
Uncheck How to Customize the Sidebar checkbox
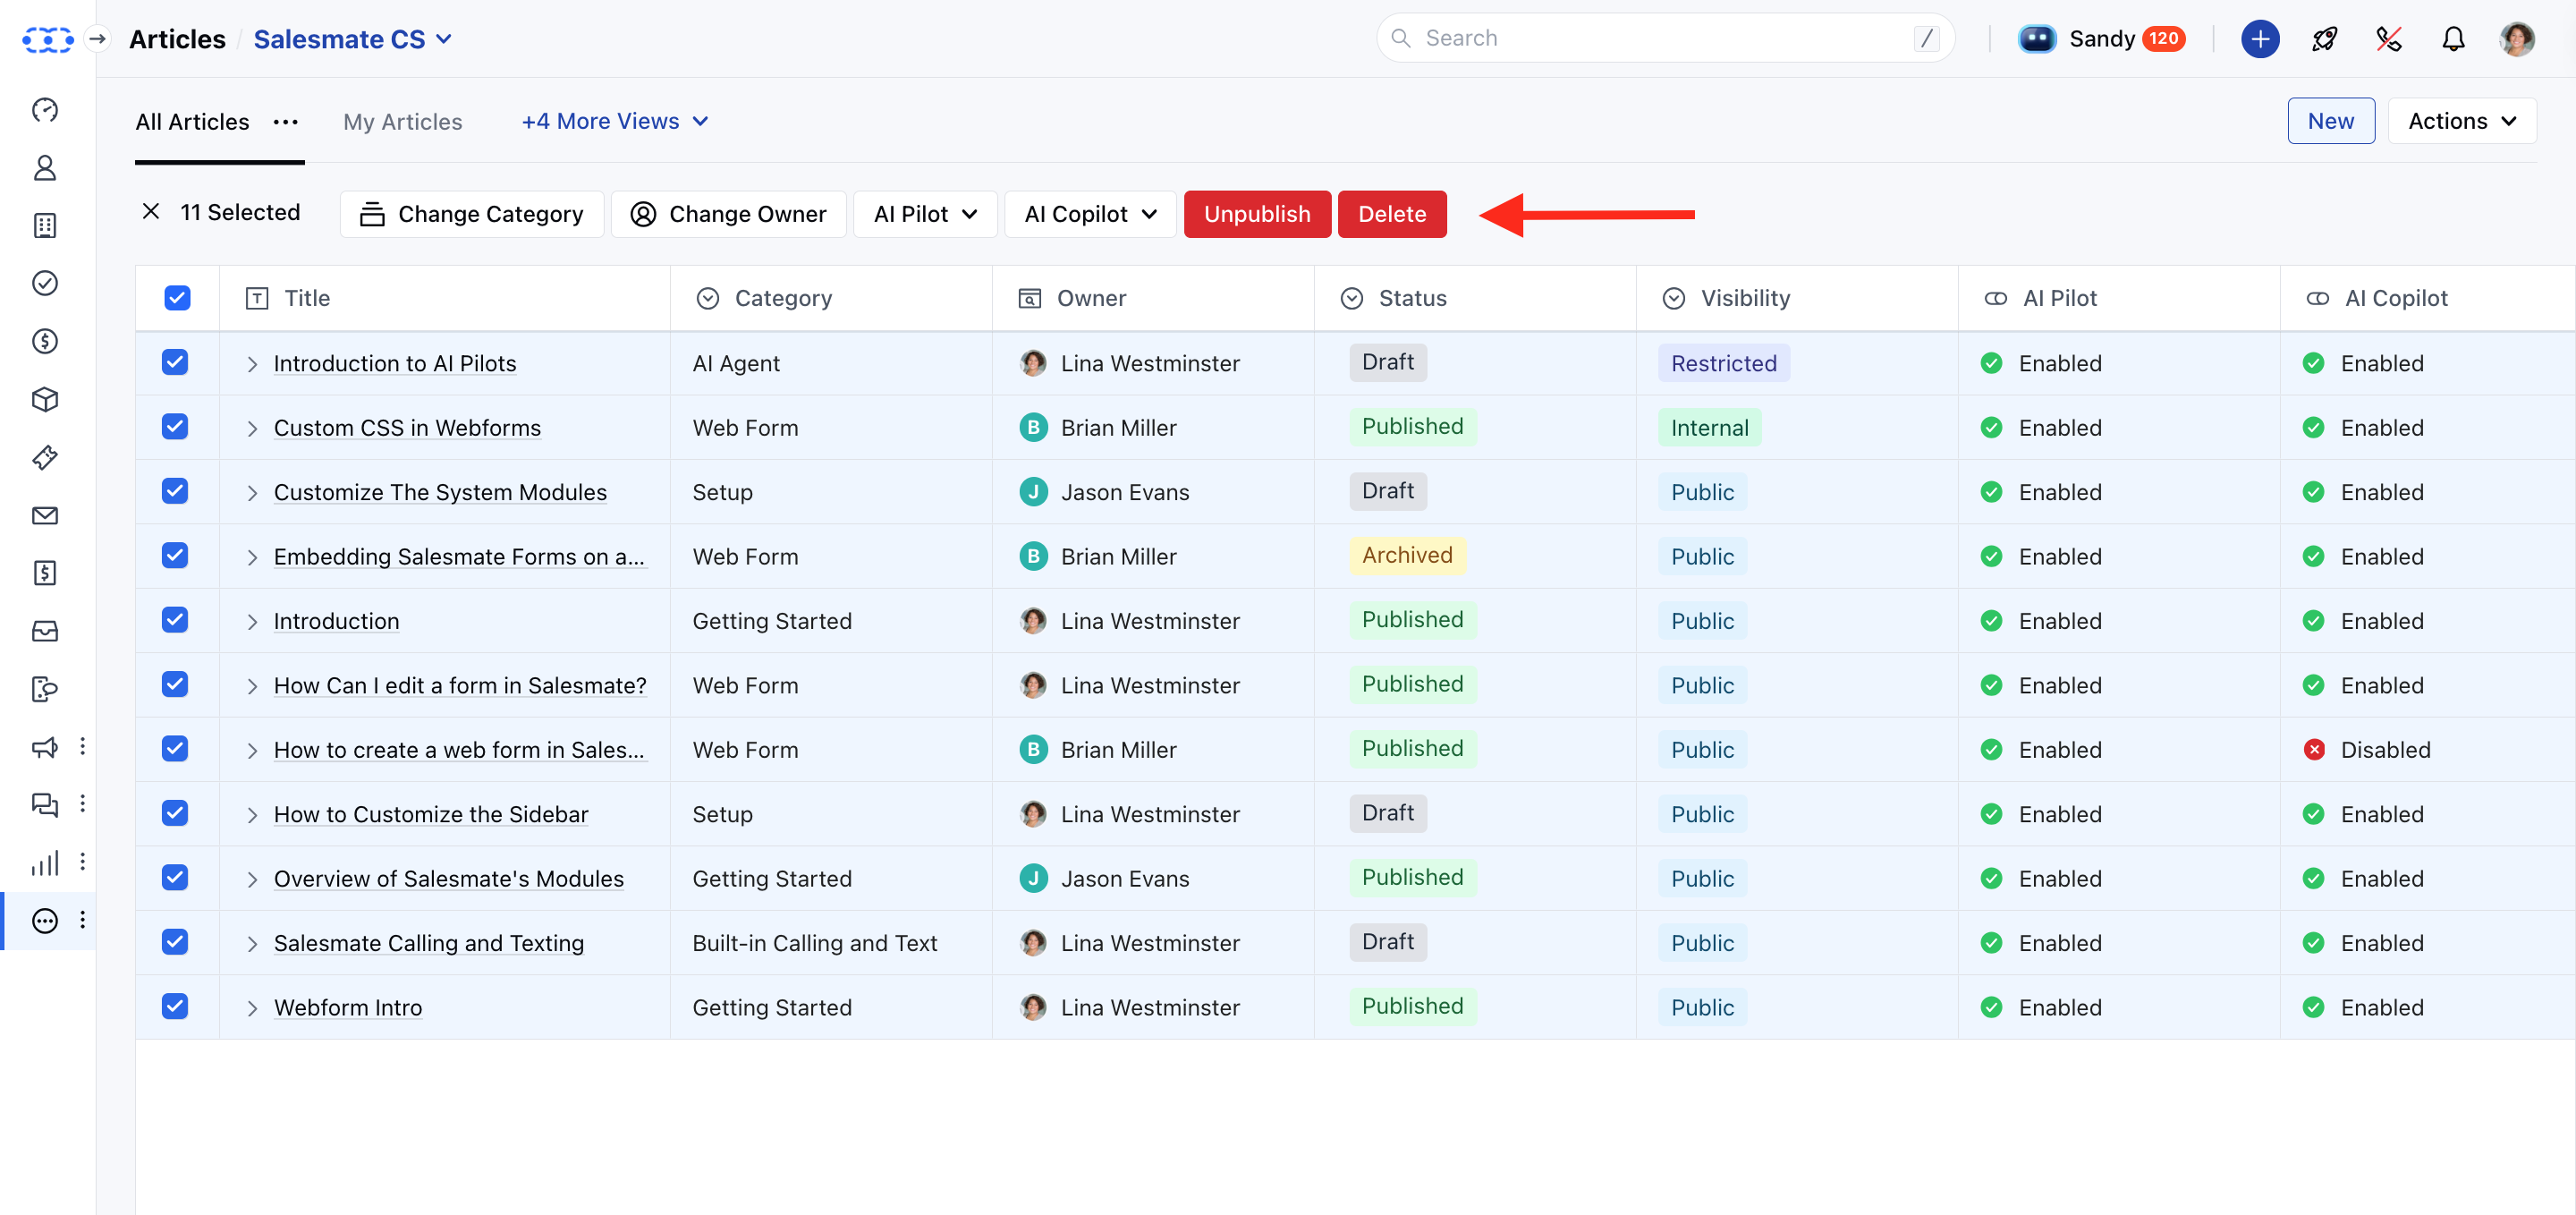coord(175,813)
